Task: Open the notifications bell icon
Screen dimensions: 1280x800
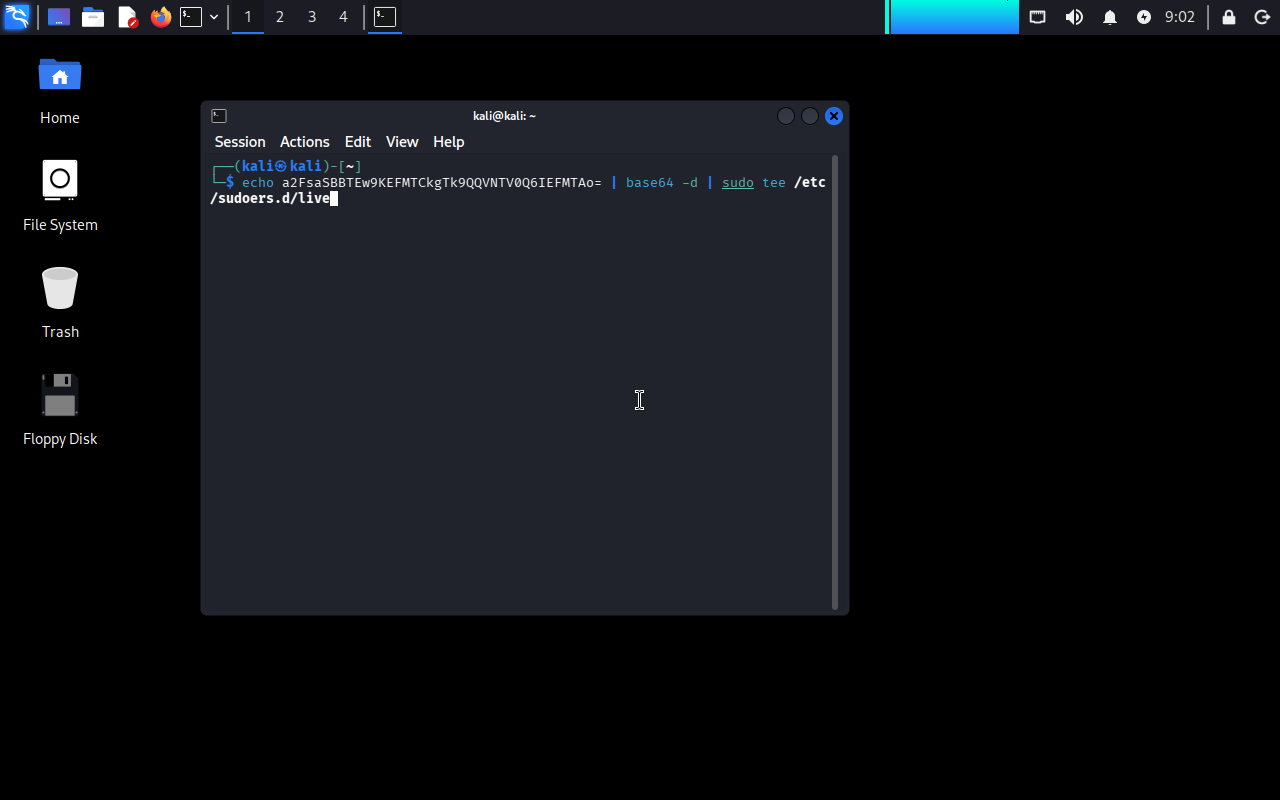Action: pos(1110,17)
